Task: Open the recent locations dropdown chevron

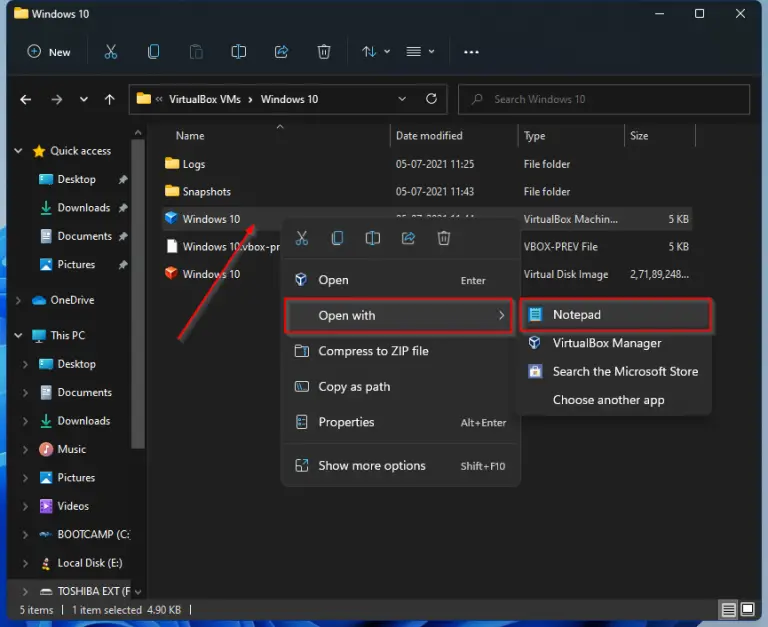Action: pos(84,99)
